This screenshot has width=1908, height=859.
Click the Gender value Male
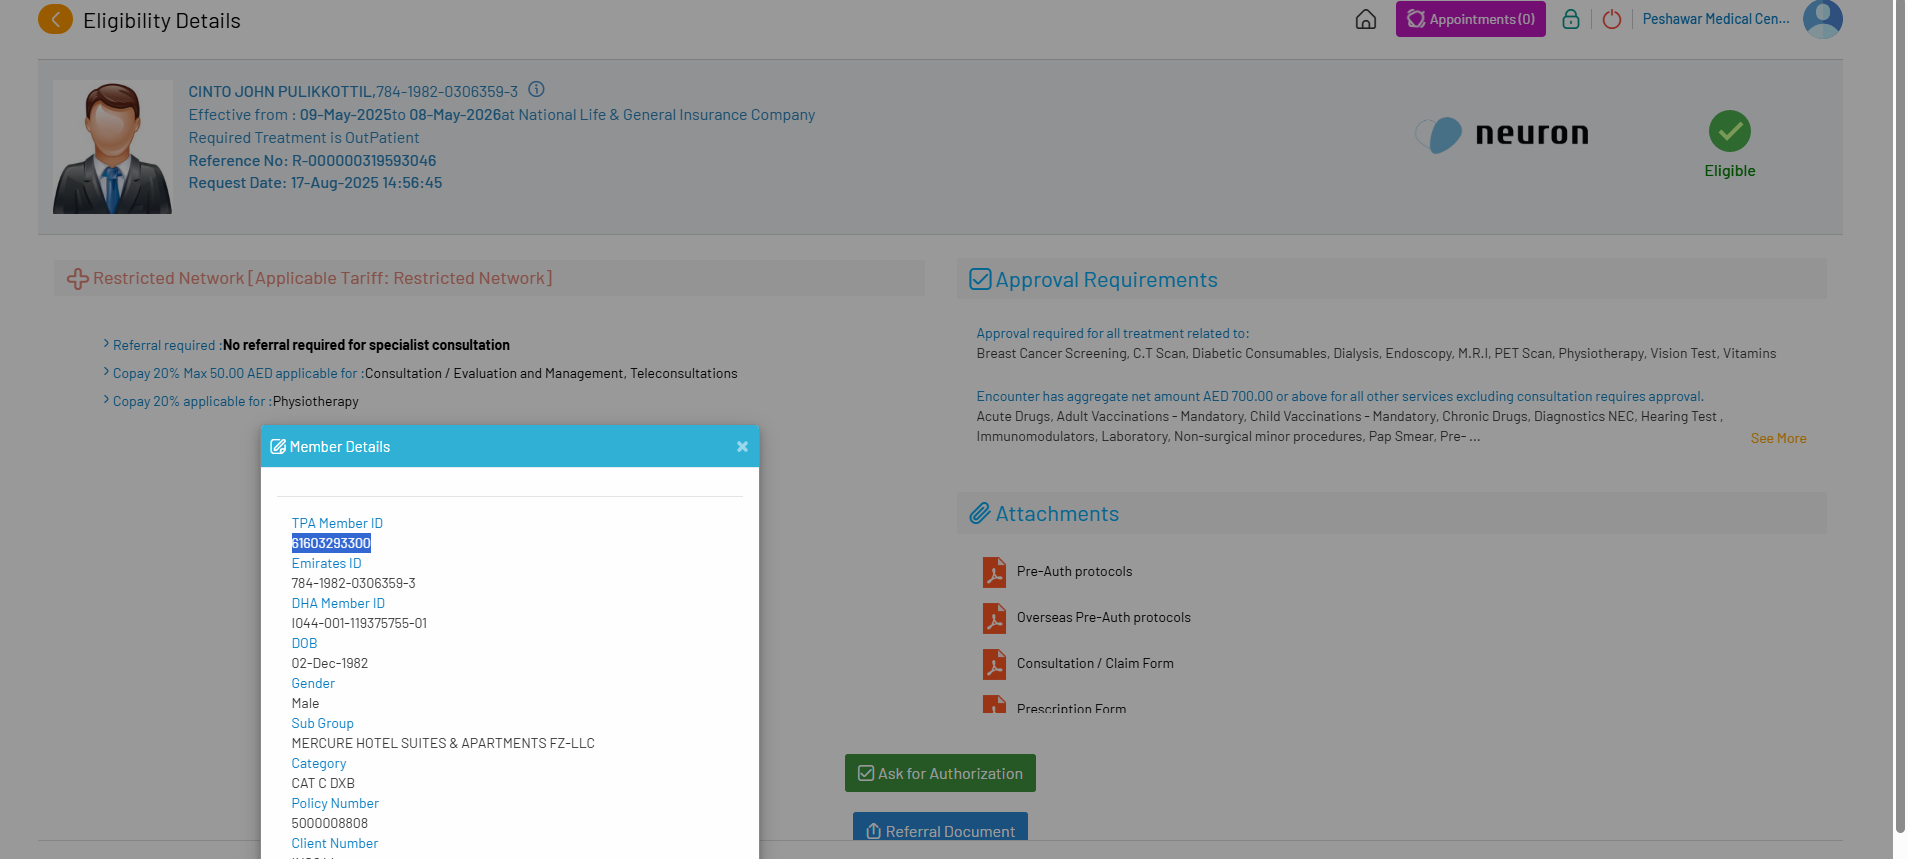pyautogui.click(x=305, y=703)
